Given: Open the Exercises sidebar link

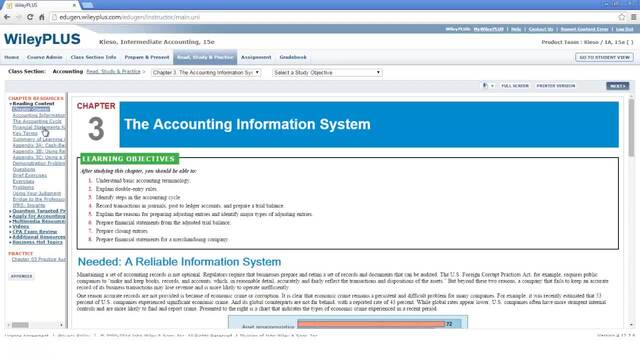Looking at the screenshot, I should click(x=23, y=181).
